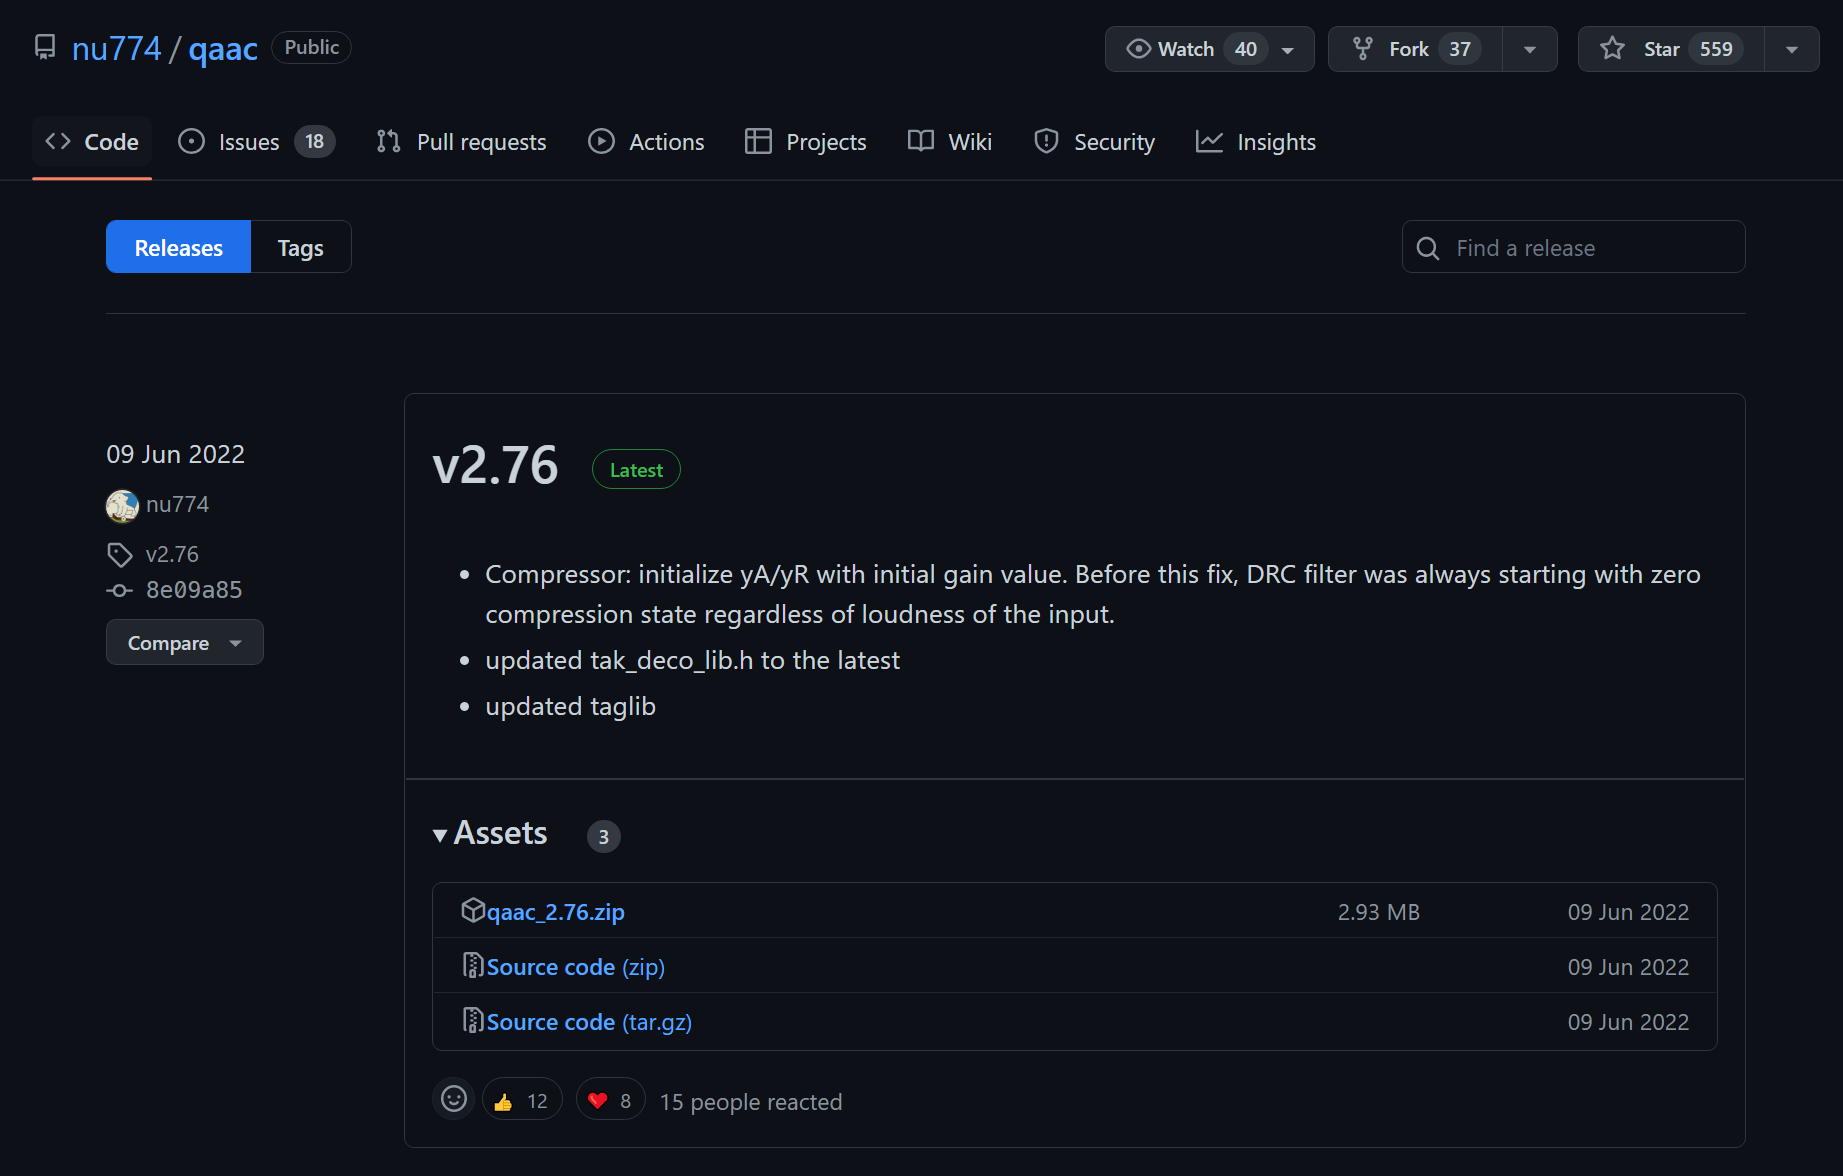Viewport: 1843px width, 1176px height.
Task: Click the file-zip icon for Source code (tar.gz)
Action: pyautogui.click(x=473, y=1020)
